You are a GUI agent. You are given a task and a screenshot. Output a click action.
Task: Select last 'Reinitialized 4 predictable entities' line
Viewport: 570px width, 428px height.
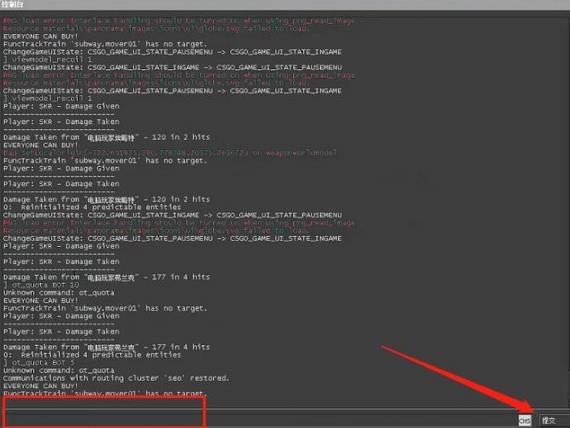click(x=92, y=355)
